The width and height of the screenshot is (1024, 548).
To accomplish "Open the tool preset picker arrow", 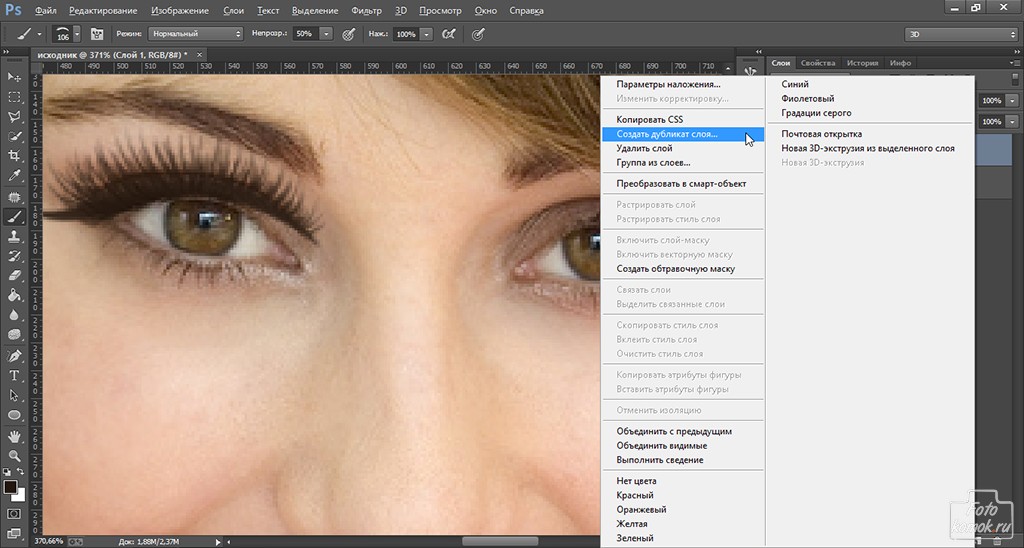I will 39,34.
